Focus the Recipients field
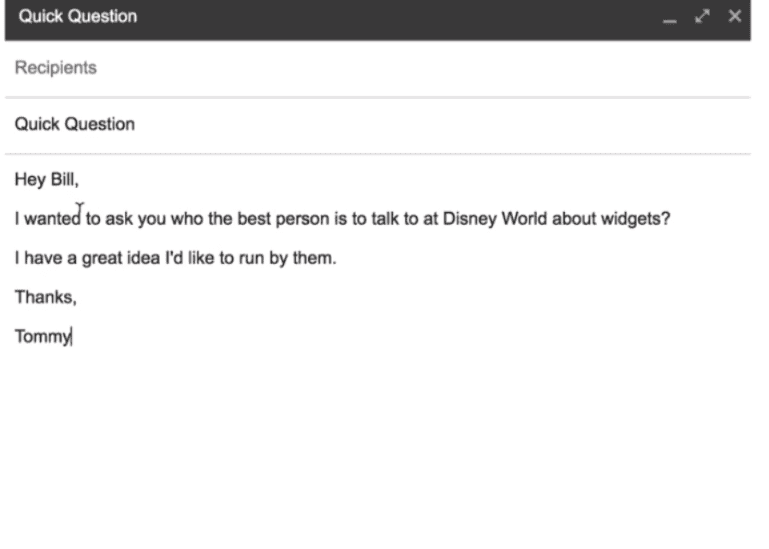769x549 pixels. coord(378,68)
